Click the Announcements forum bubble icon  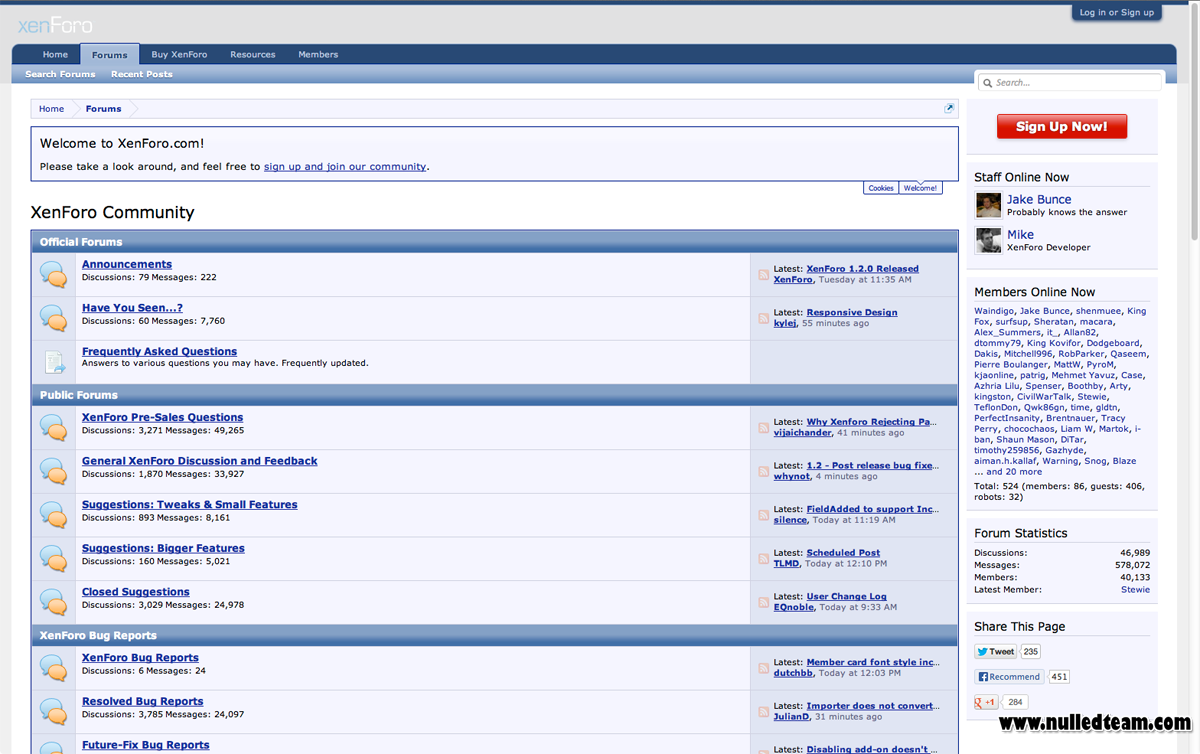[x=53, y=274]
